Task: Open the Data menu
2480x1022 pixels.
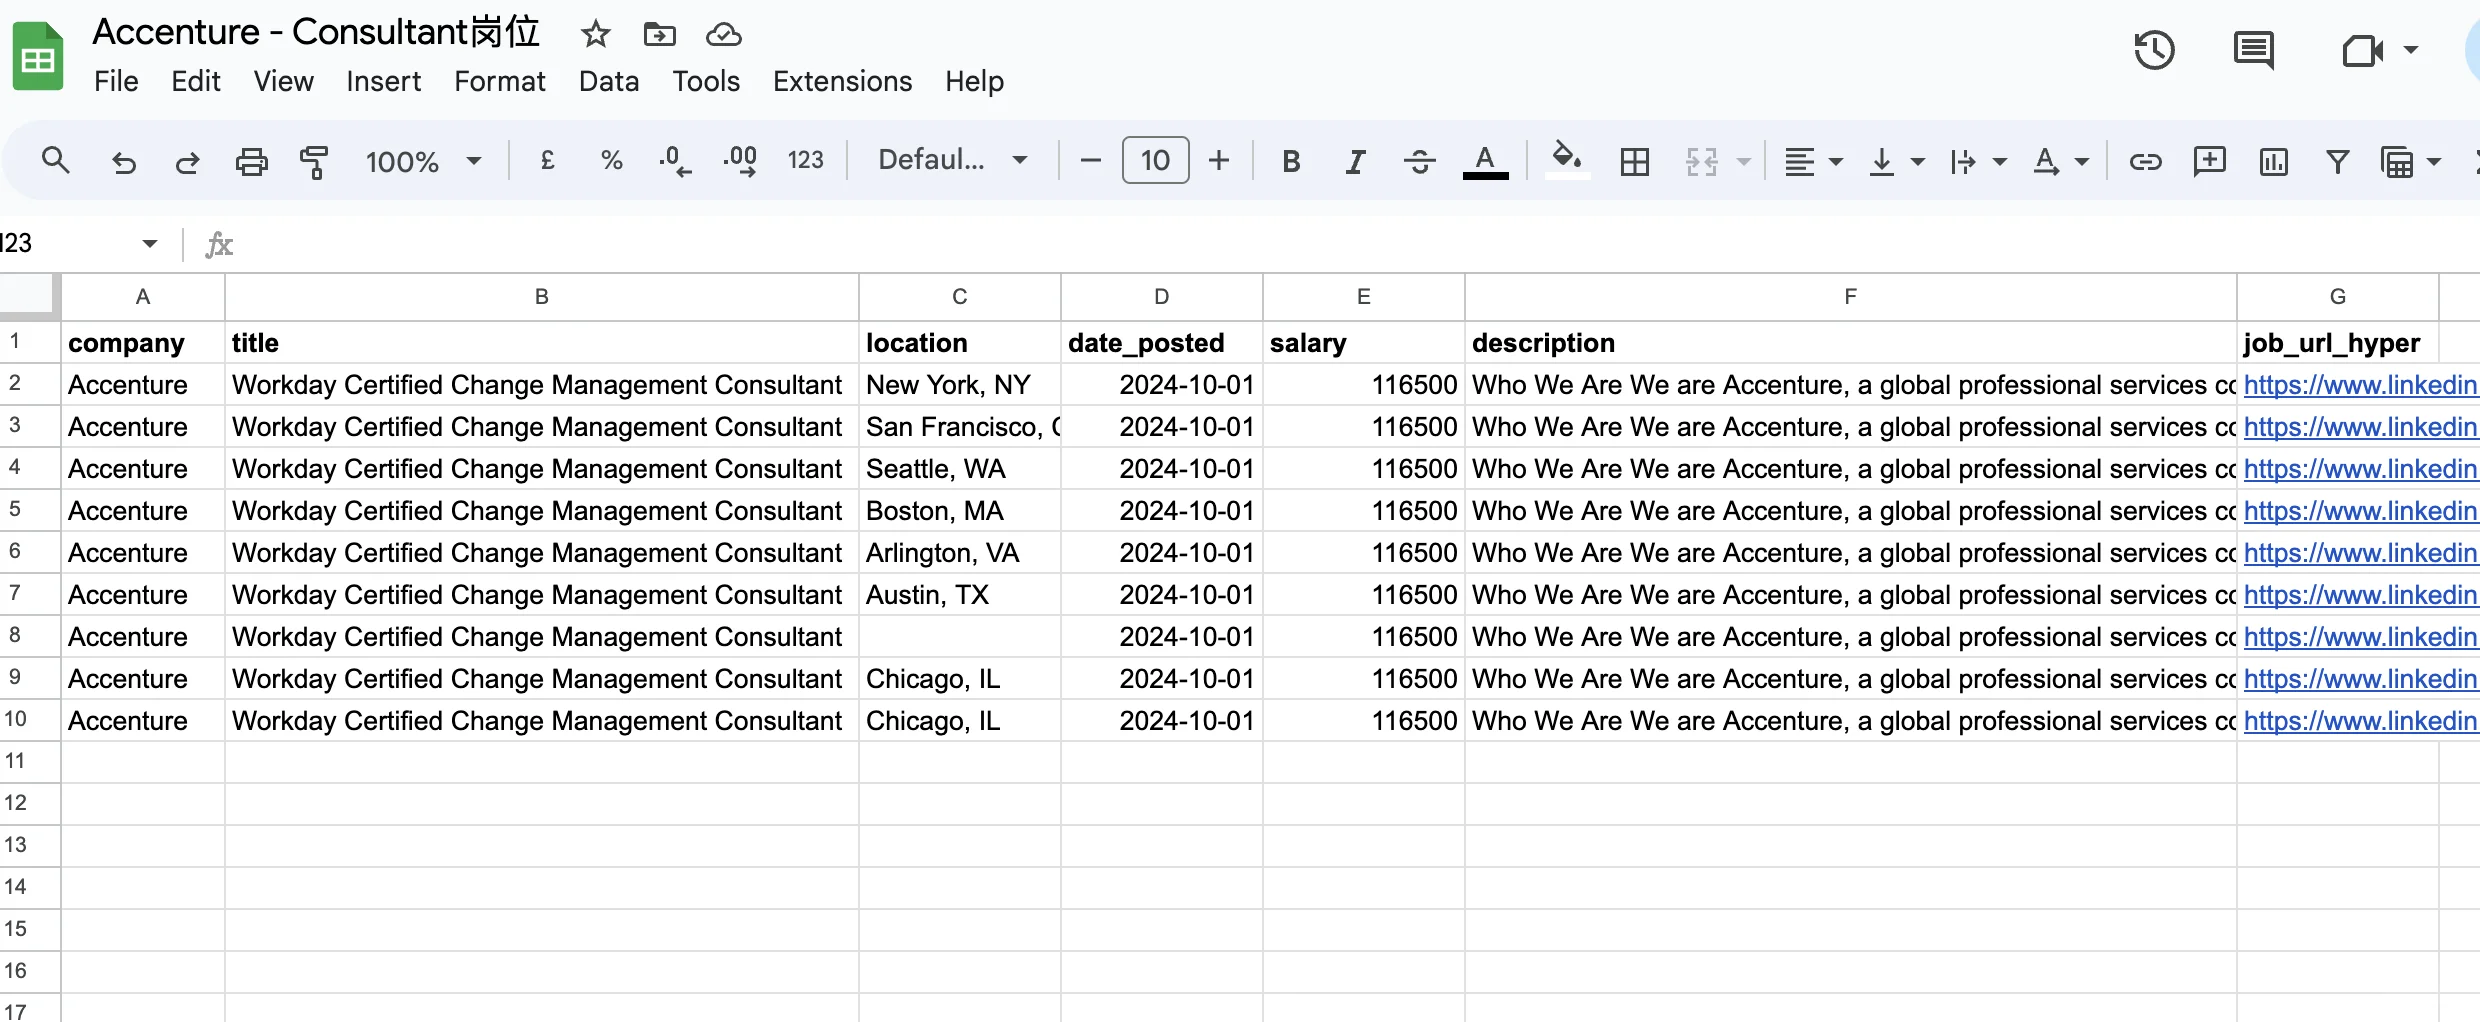Action: click(x=609, y=81)
